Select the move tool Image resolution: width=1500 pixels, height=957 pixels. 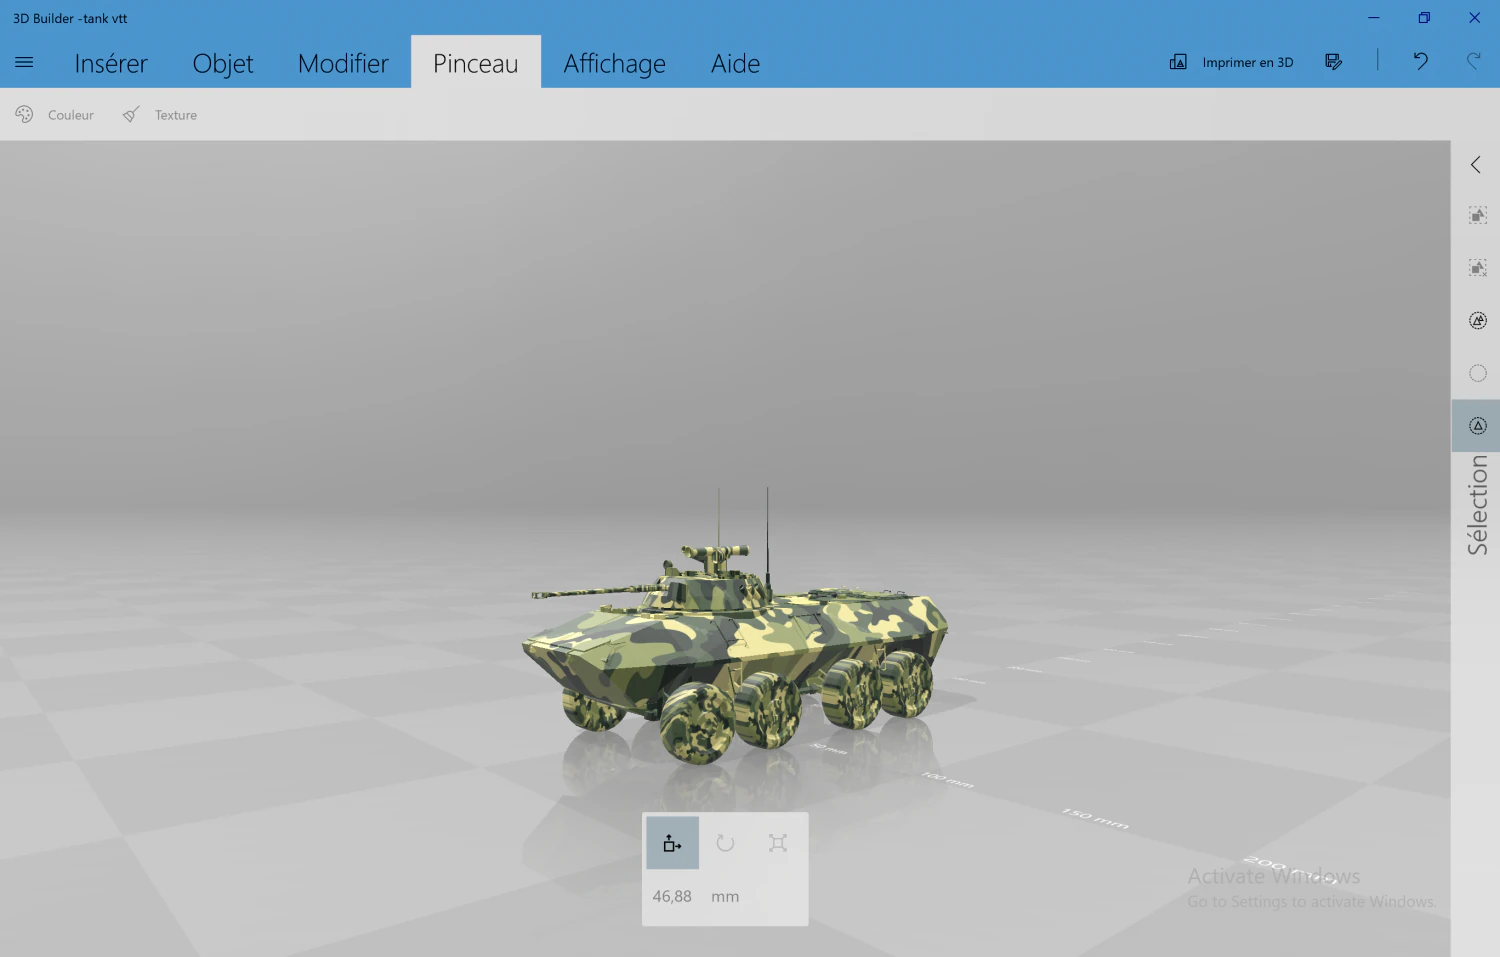coord(672,843)
